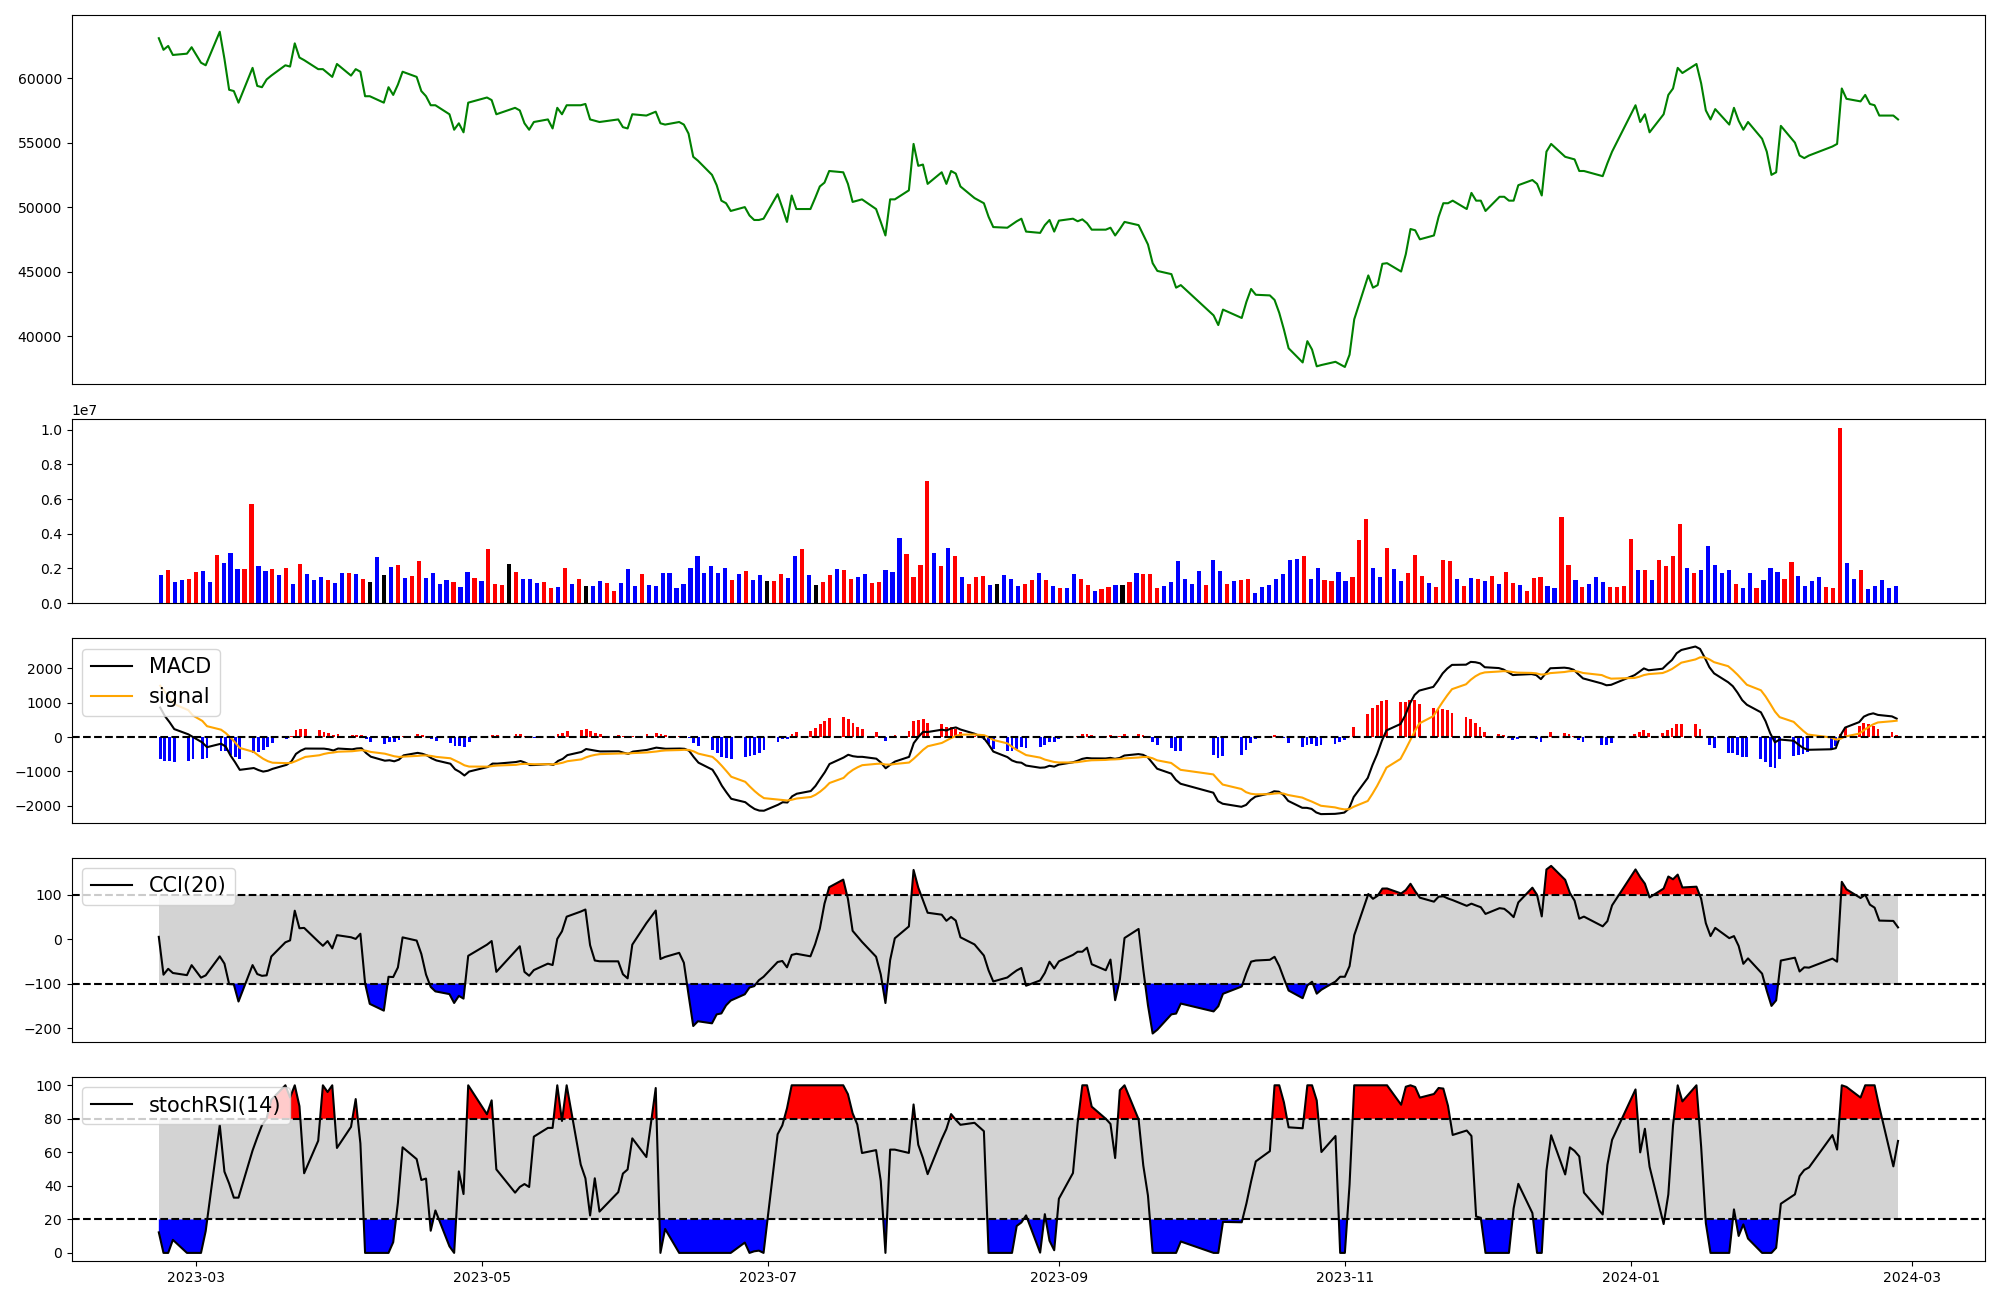Click the 2000 tick on MACD axis

pos(45,669)
